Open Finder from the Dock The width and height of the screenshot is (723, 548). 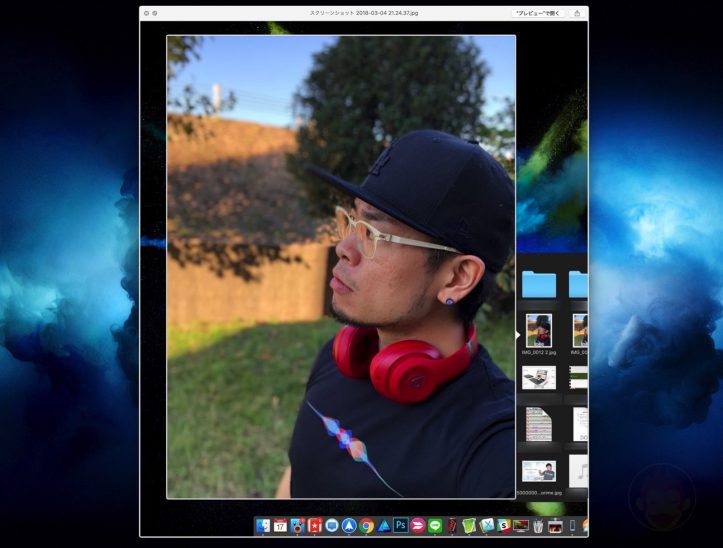263,525
